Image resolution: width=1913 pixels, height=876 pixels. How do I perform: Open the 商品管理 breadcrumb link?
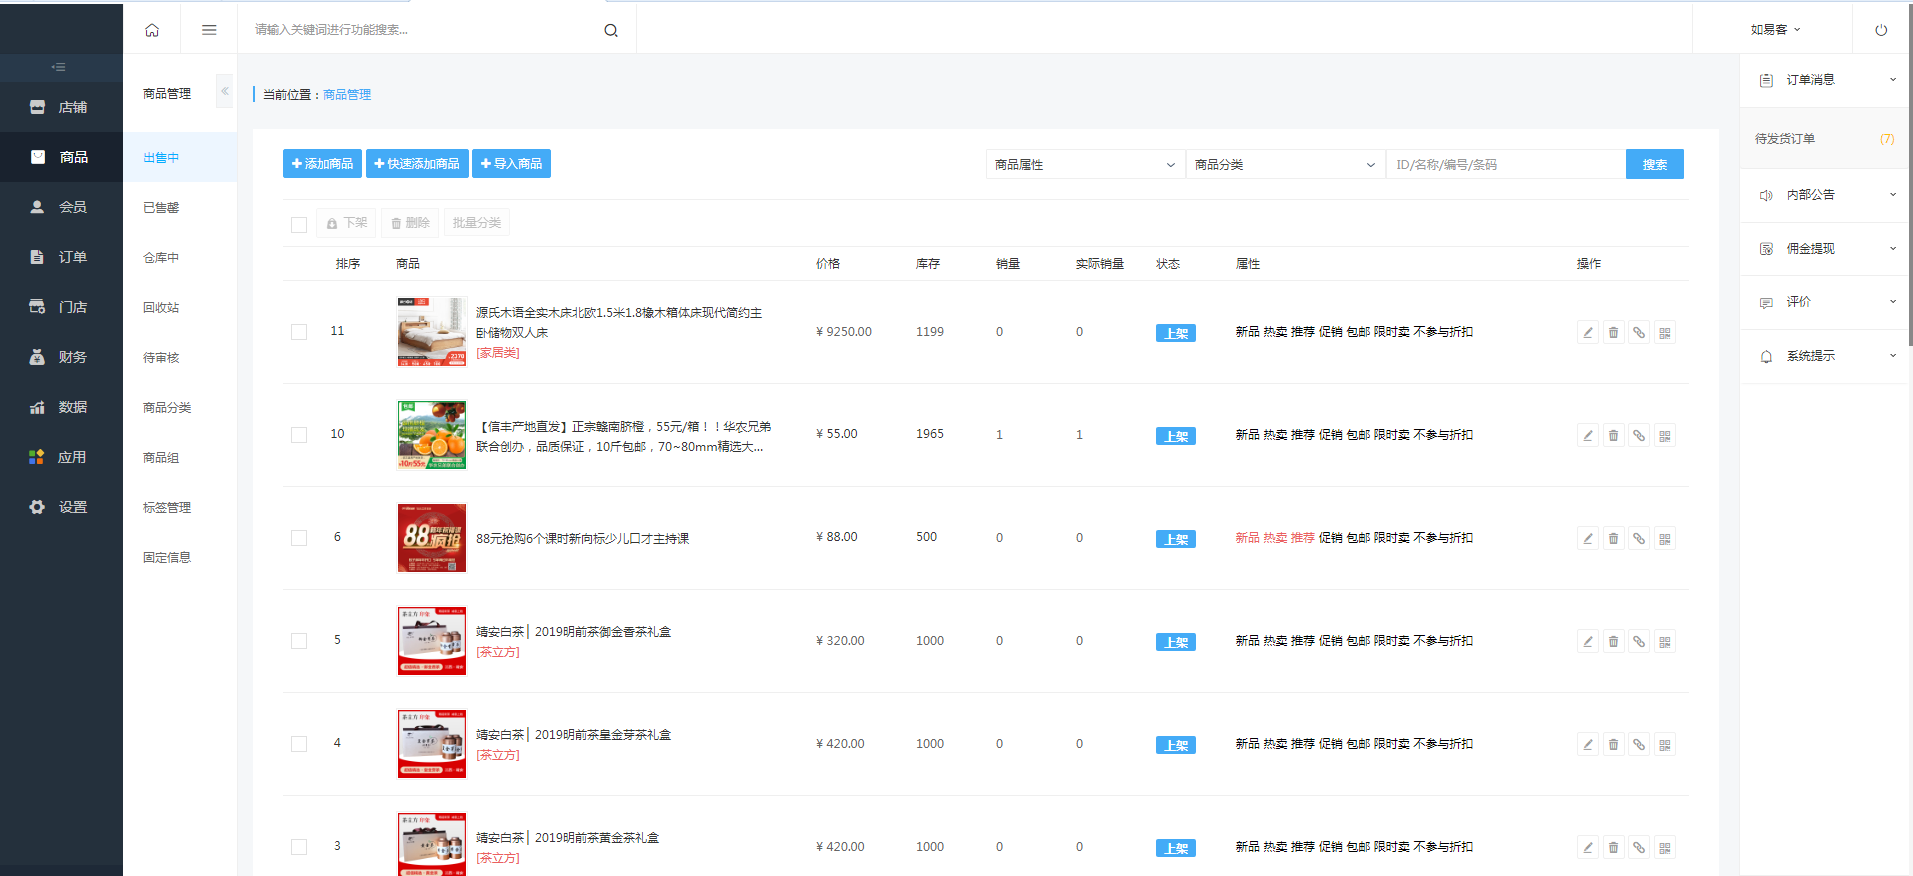point(347,95)
